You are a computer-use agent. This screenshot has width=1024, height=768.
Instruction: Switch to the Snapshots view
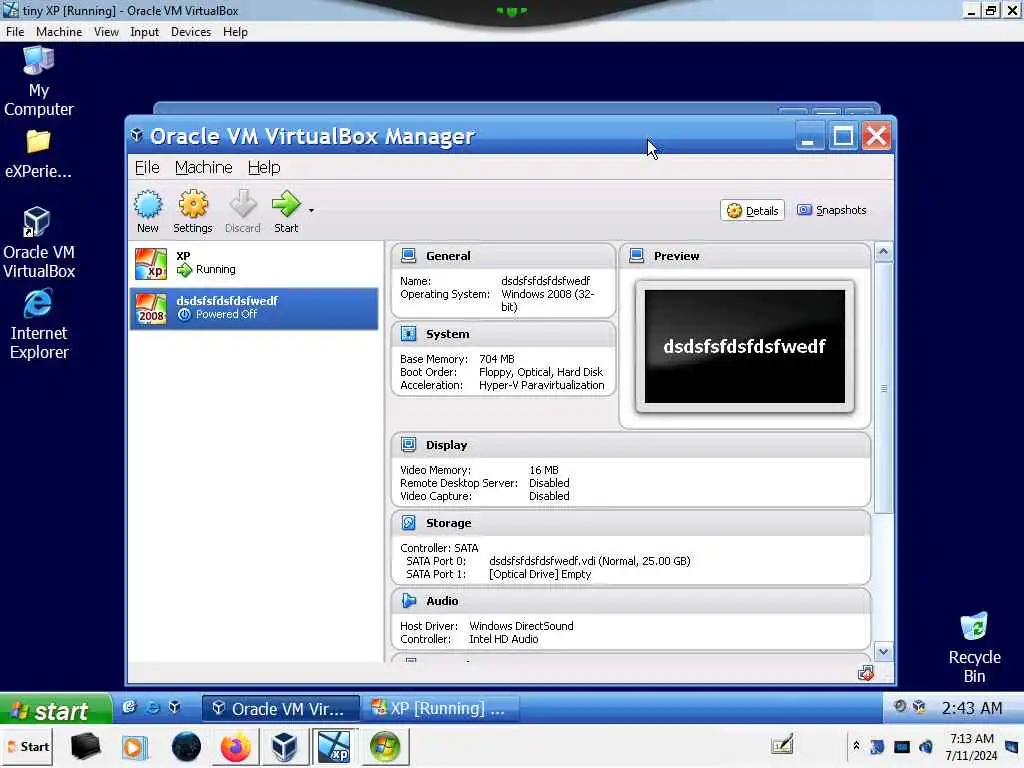point(831,210)
